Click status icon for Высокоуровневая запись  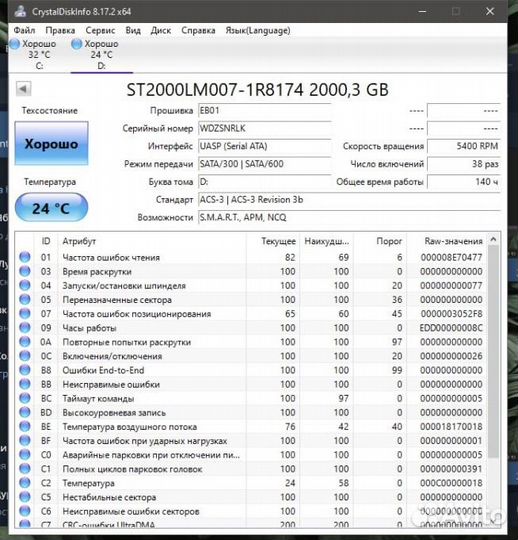pyautogui.click(x=25, y=413)
